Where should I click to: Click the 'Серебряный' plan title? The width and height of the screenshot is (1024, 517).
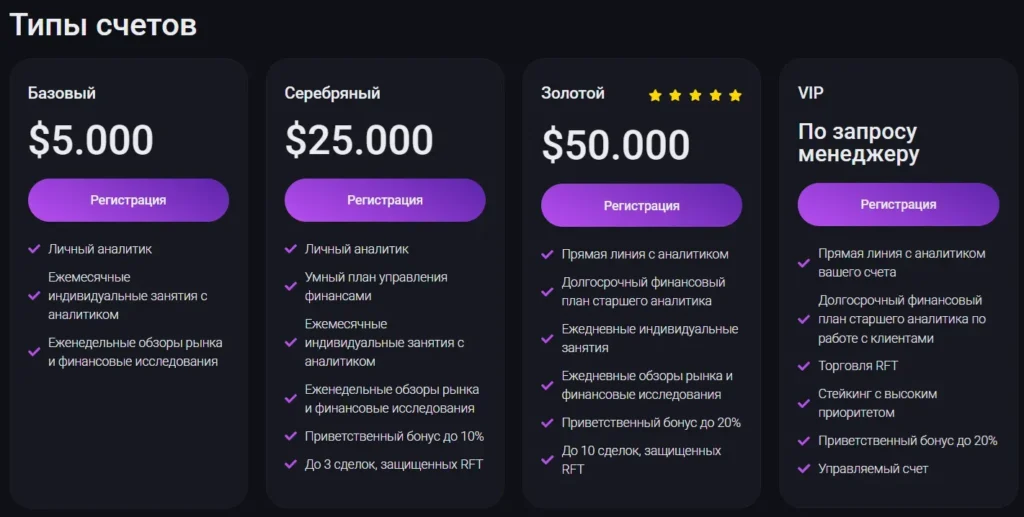tap(332, 93)
